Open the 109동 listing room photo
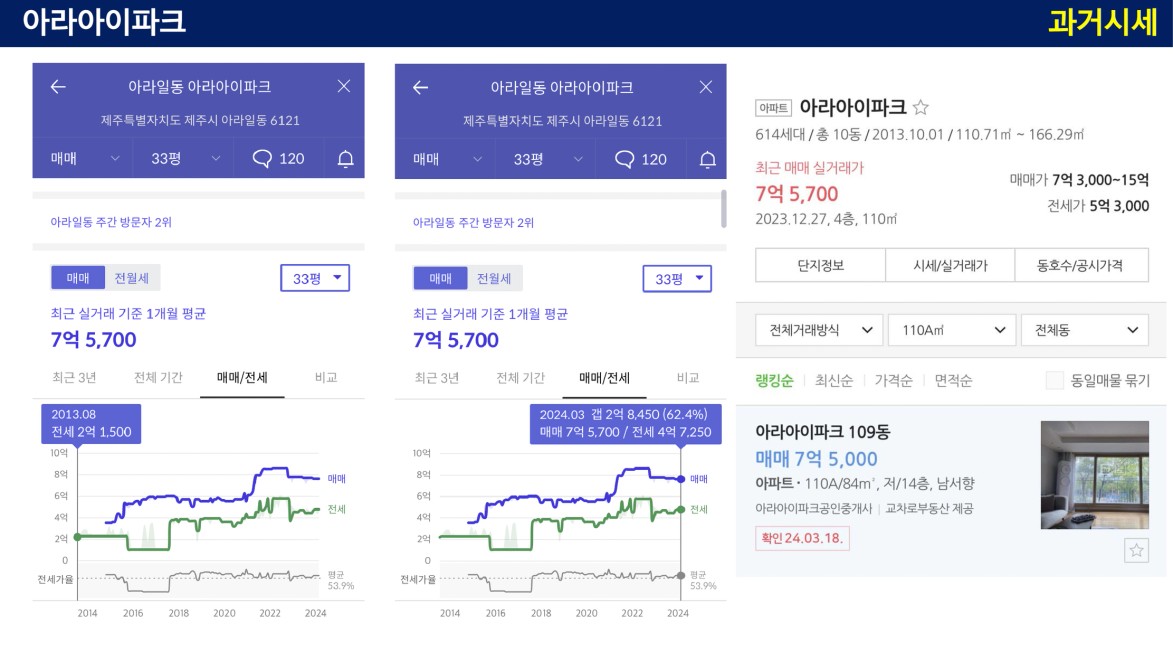This screenshot has height=660, width=1173. click(1094, 475)
